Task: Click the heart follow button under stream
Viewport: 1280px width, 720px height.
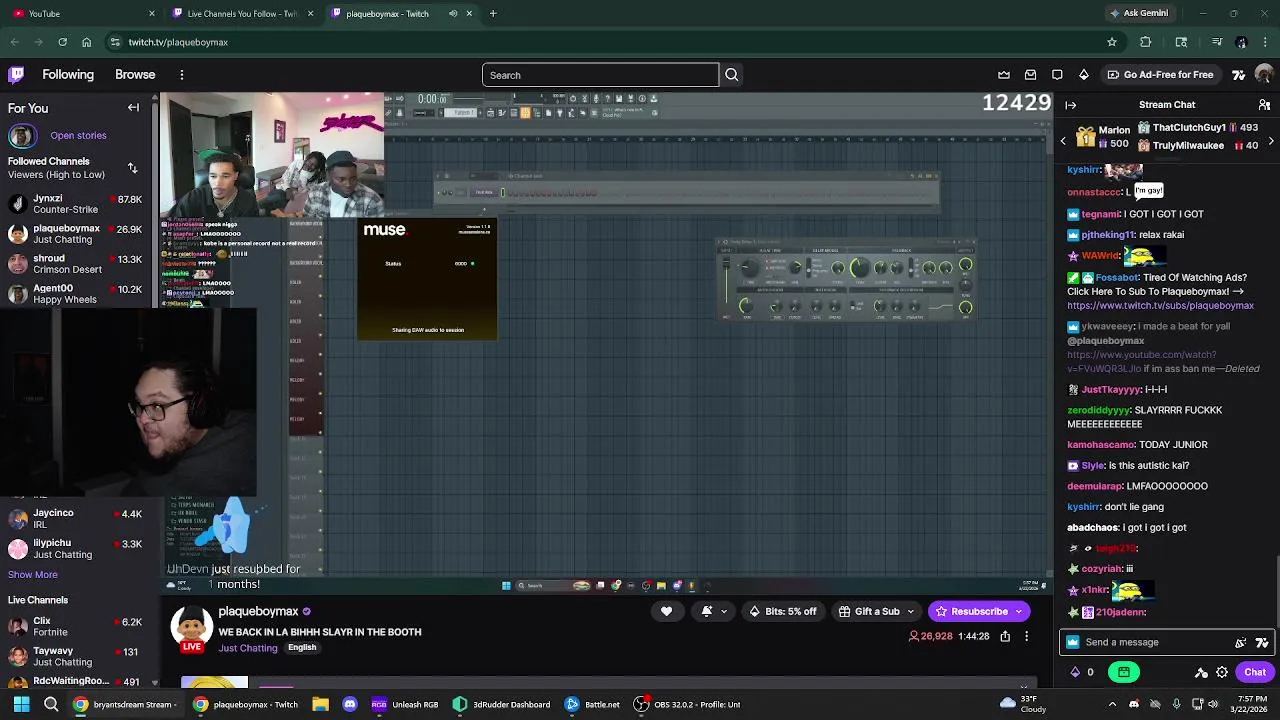Action: pos(666,611)
